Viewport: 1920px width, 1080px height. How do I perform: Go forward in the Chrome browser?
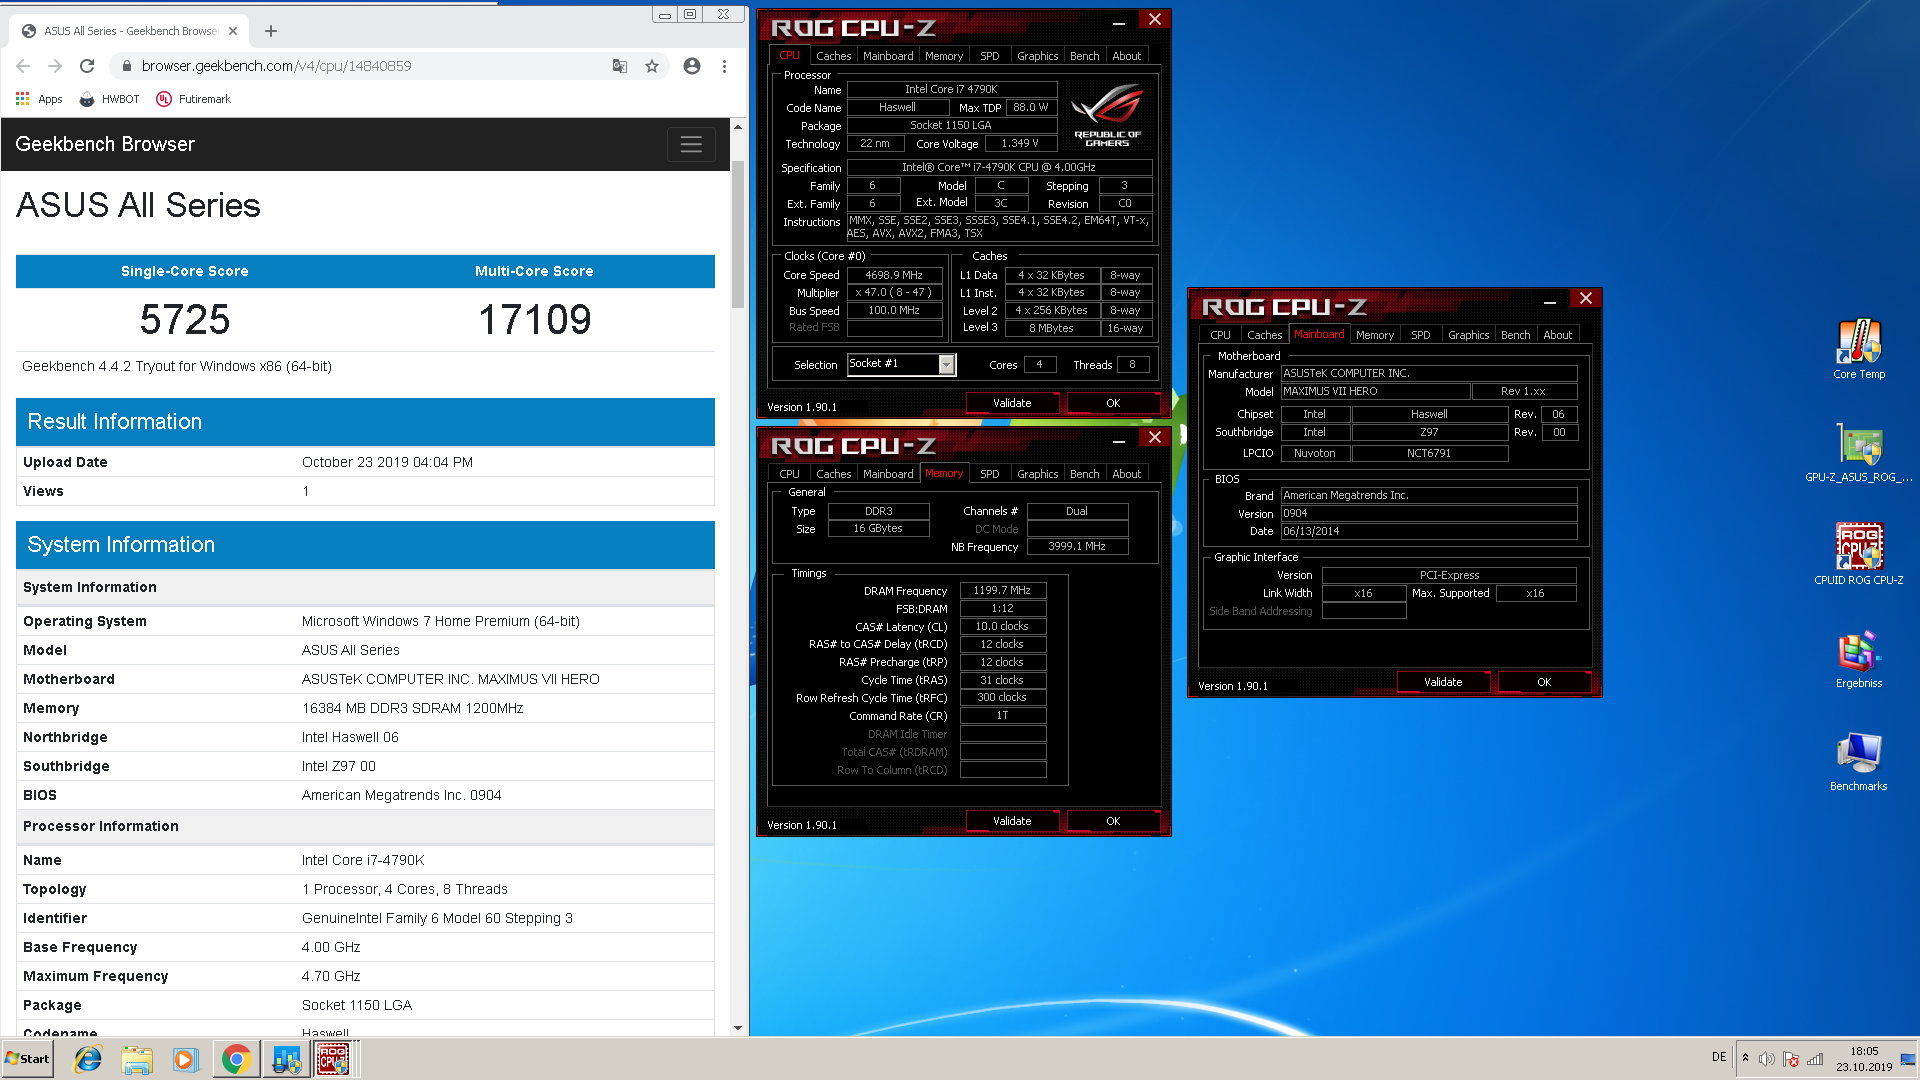pyautogui.click(x=55, y=66)
